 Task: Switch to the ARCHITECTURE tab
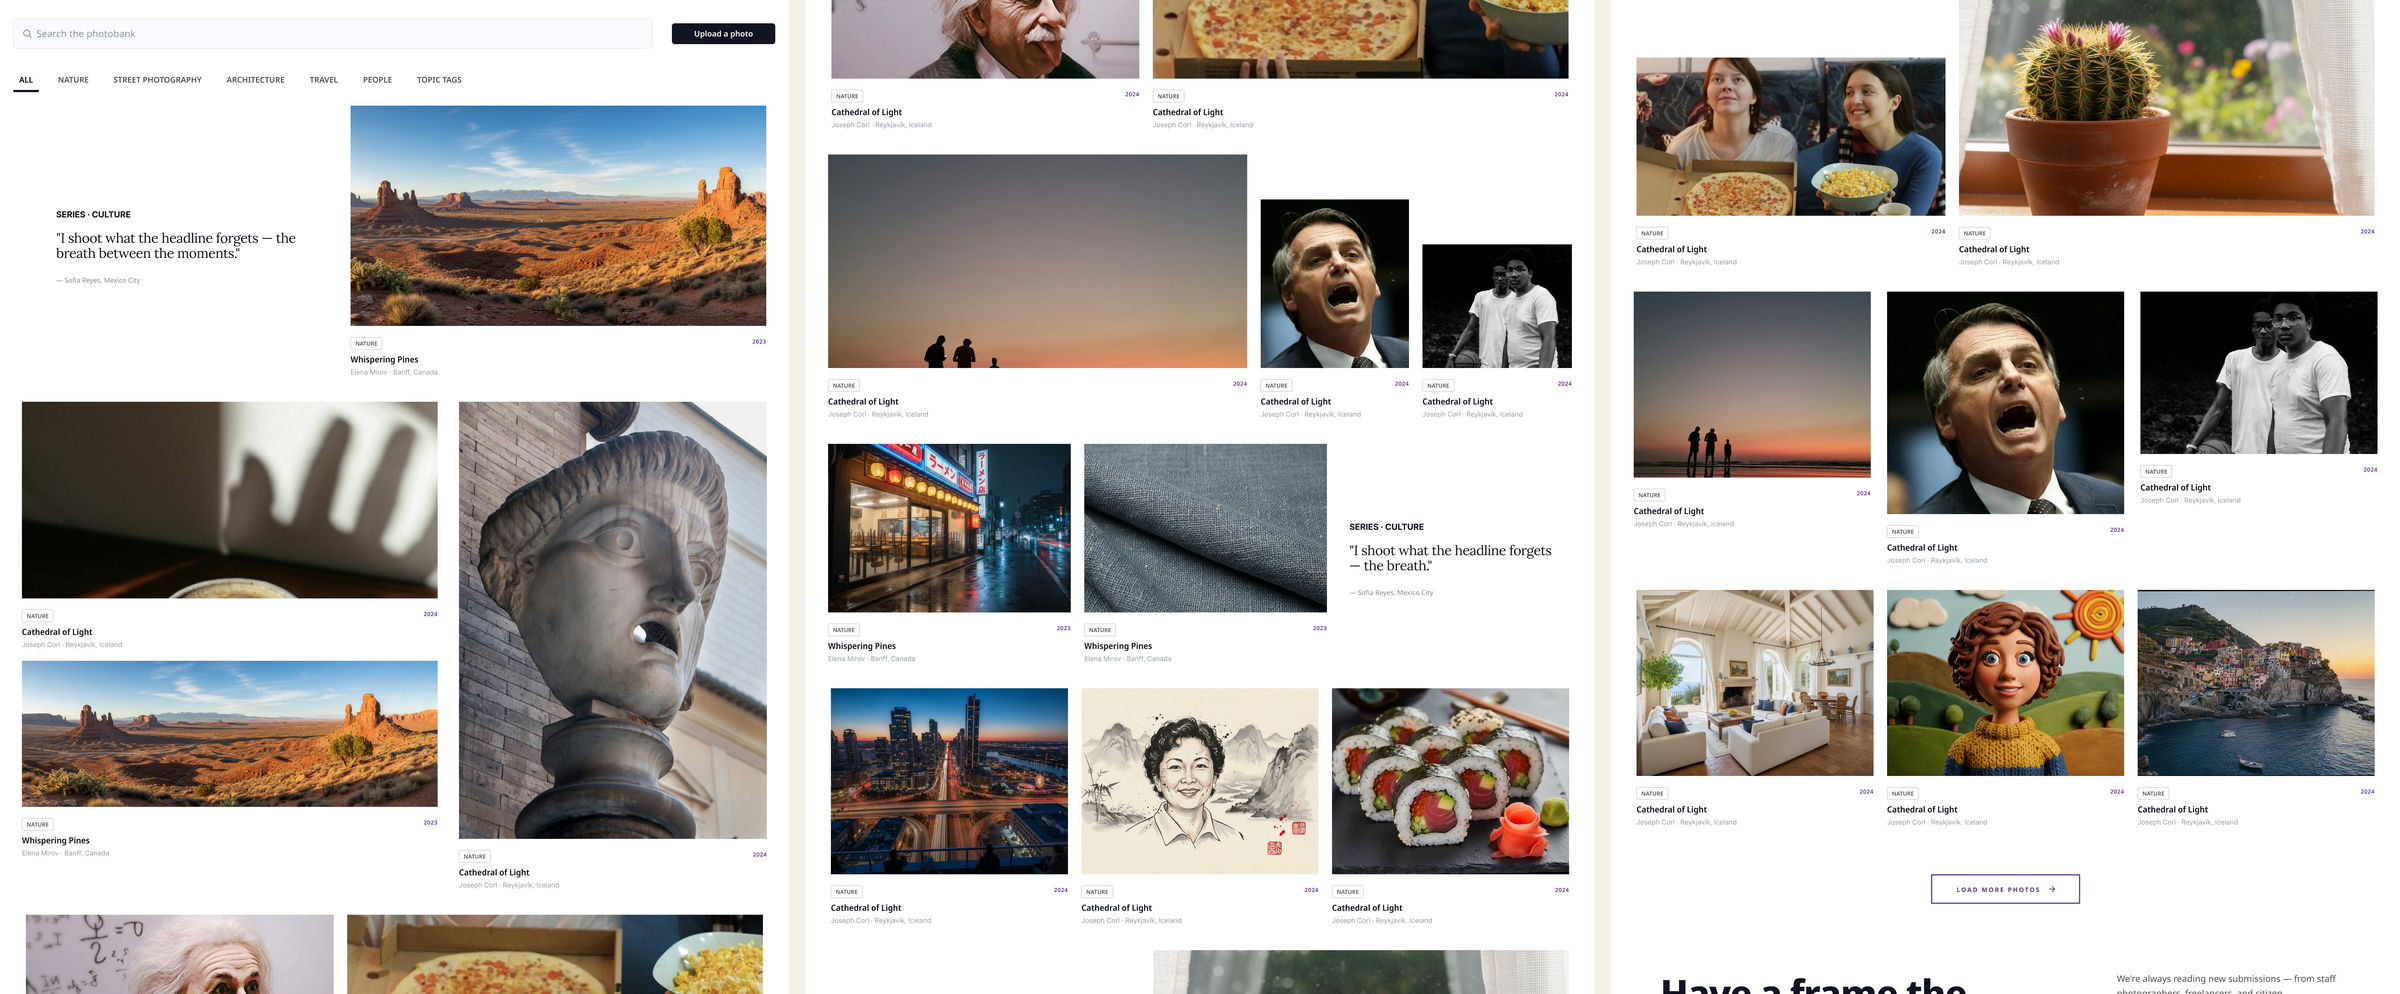click(x=255, y=80)
